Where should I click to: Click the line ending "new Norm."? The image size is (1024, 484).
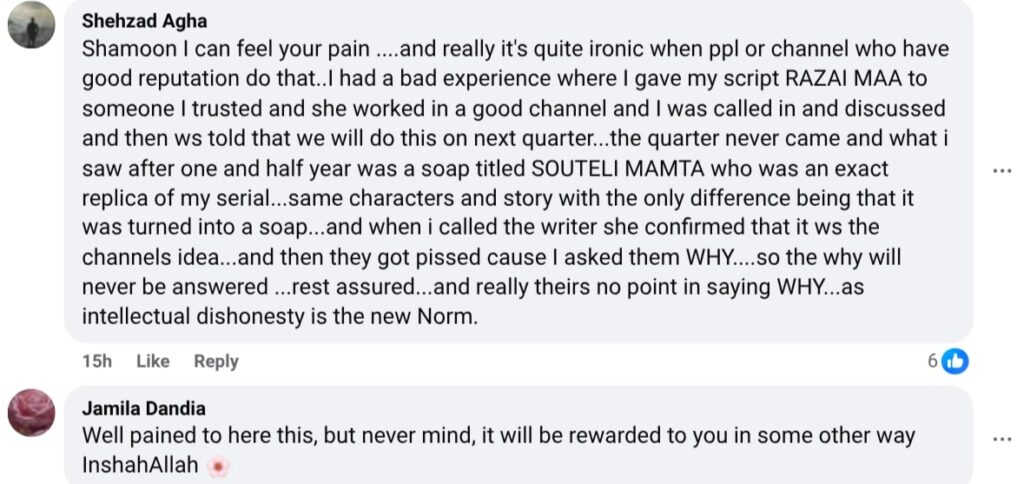(284, 319)
